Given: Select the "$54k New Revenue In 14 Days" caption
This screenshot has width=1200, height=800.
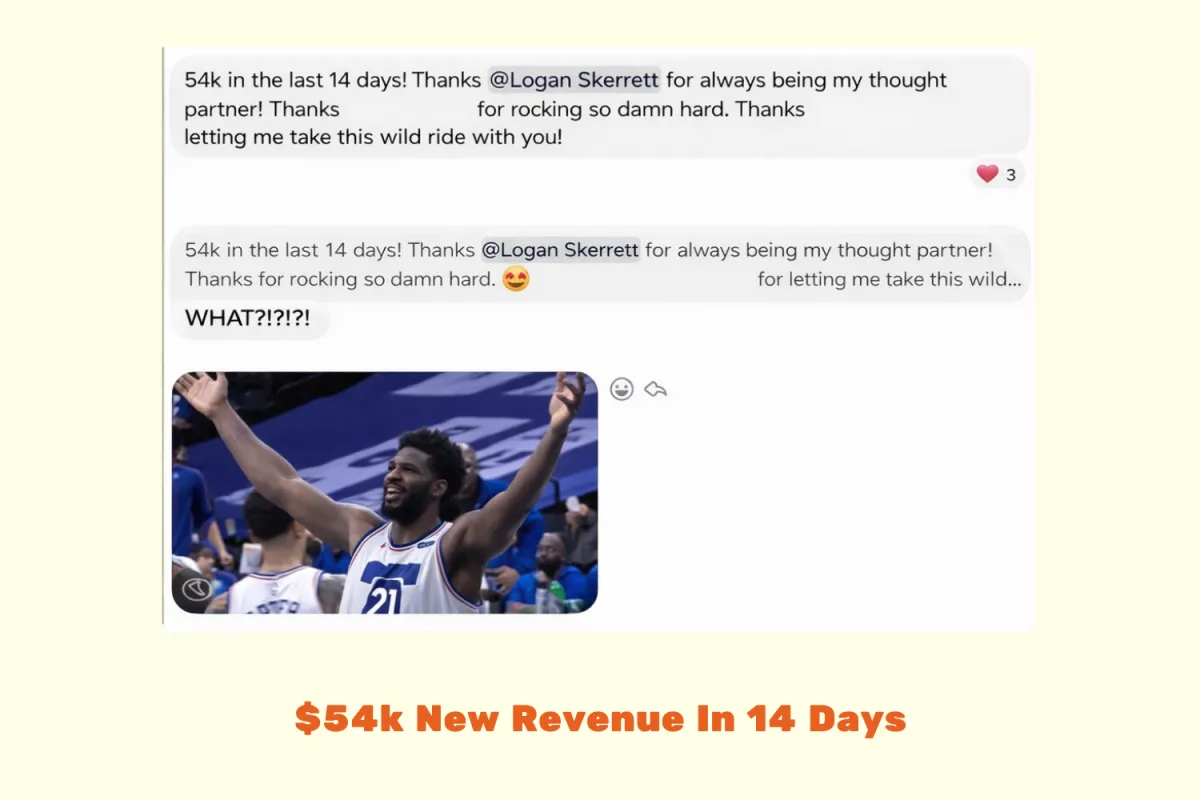Looking at the screenshot, I should (600, 718).
